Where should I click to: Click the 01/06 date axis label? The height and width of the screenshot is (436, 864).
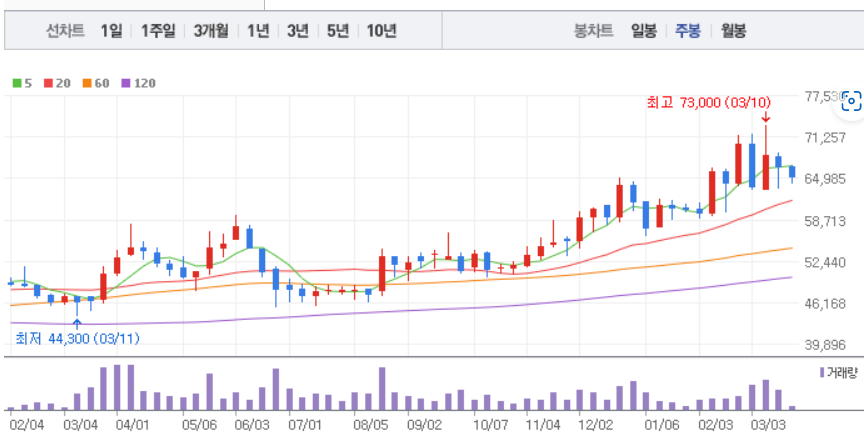point(662,426)
